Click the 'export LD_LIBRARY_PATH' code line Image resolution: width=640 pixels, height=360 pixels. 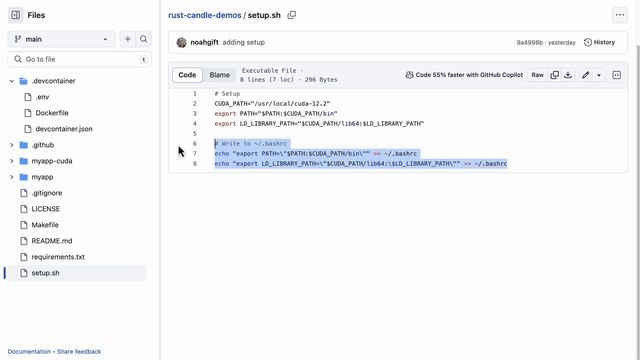(319, 124)
